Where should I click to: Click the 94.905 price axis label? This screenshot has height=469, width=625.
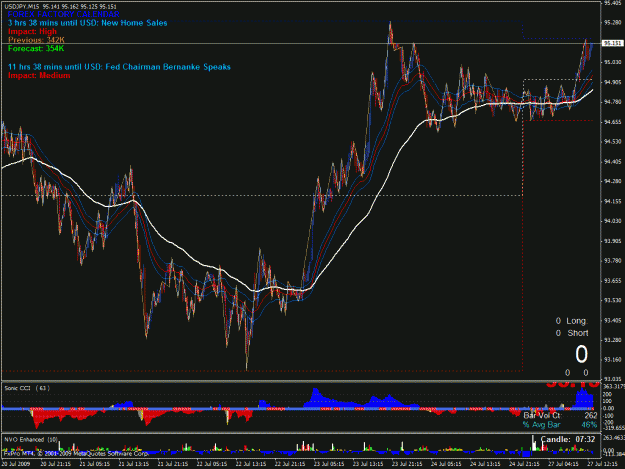[613, 82]
